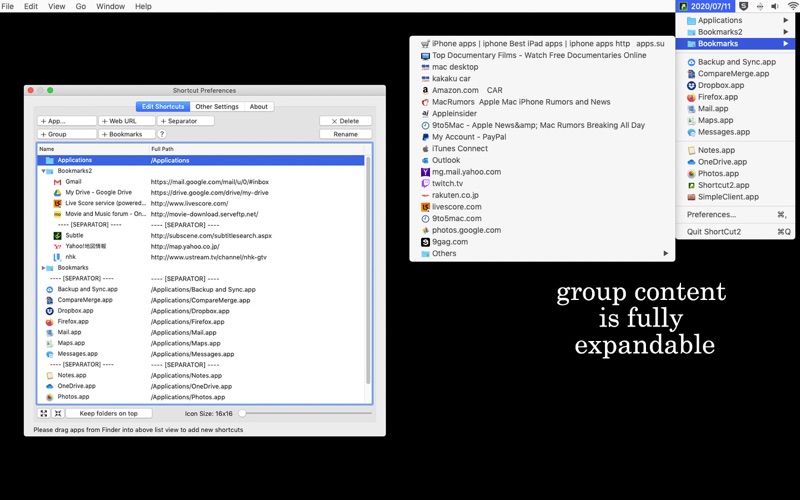The image size is (800, 500).
Task: Click the Gmail icon in shortcut list
Action: (57, 182)
